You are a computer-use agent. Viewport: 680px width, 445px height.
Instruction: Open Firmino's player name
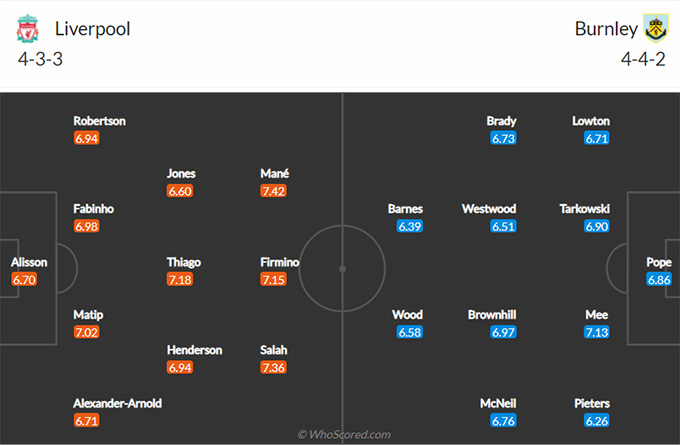[x=279, y=262]
